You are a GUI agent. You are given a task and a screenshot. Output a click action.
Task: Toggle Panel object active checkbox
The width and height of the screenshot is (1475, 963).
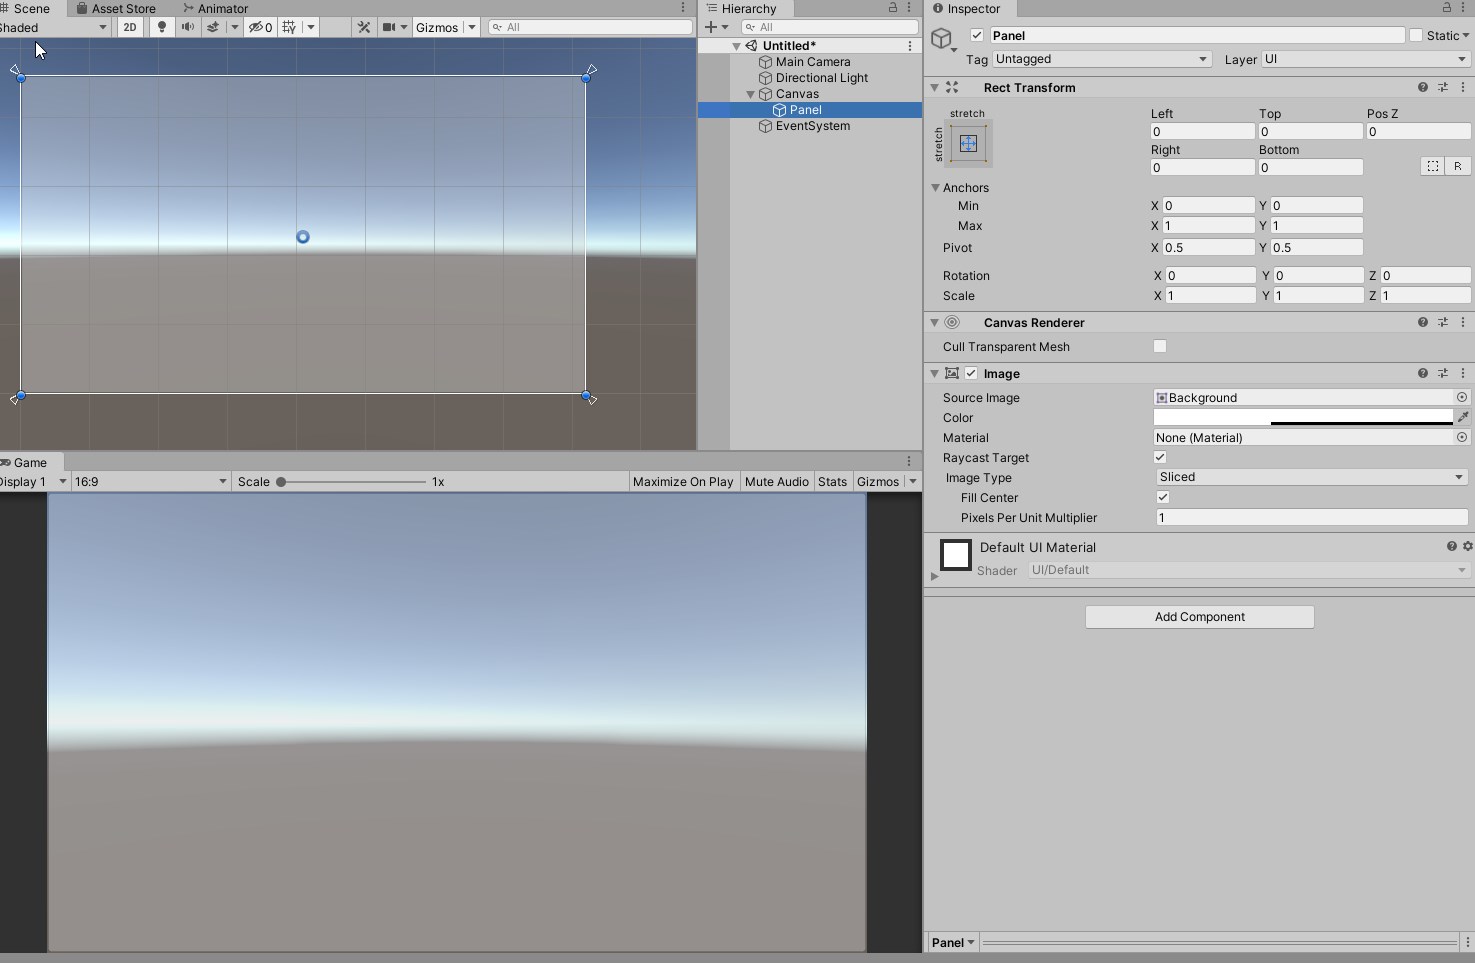pos(977,35)
